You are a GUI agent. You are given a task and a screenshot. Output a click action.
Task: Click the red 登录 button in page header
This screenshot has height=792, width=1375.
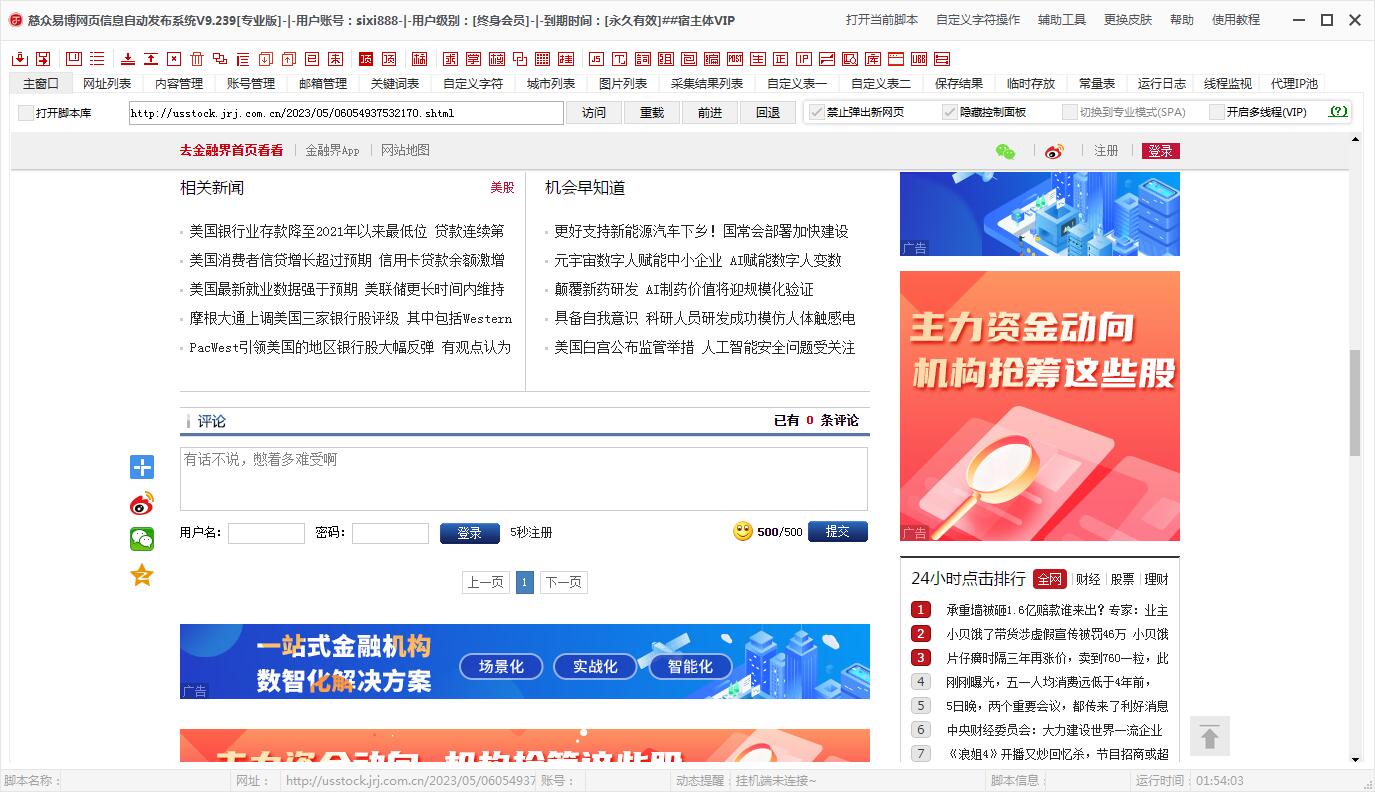pyautogui.click(x=1161, y=151)
